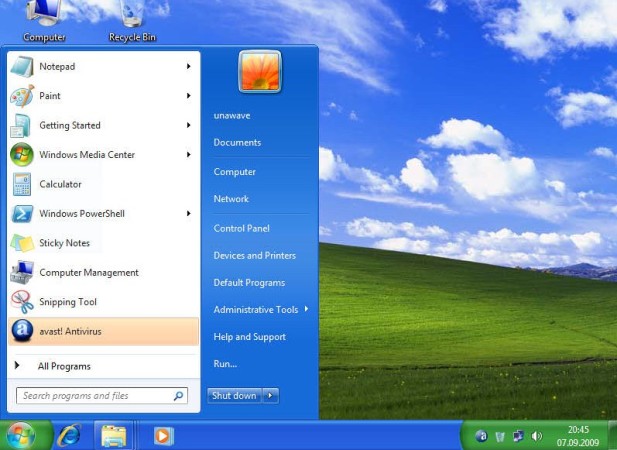Viewport: 617px width, 450px height.
Task: Expand All Programs list
Action: tap(103, 366)
